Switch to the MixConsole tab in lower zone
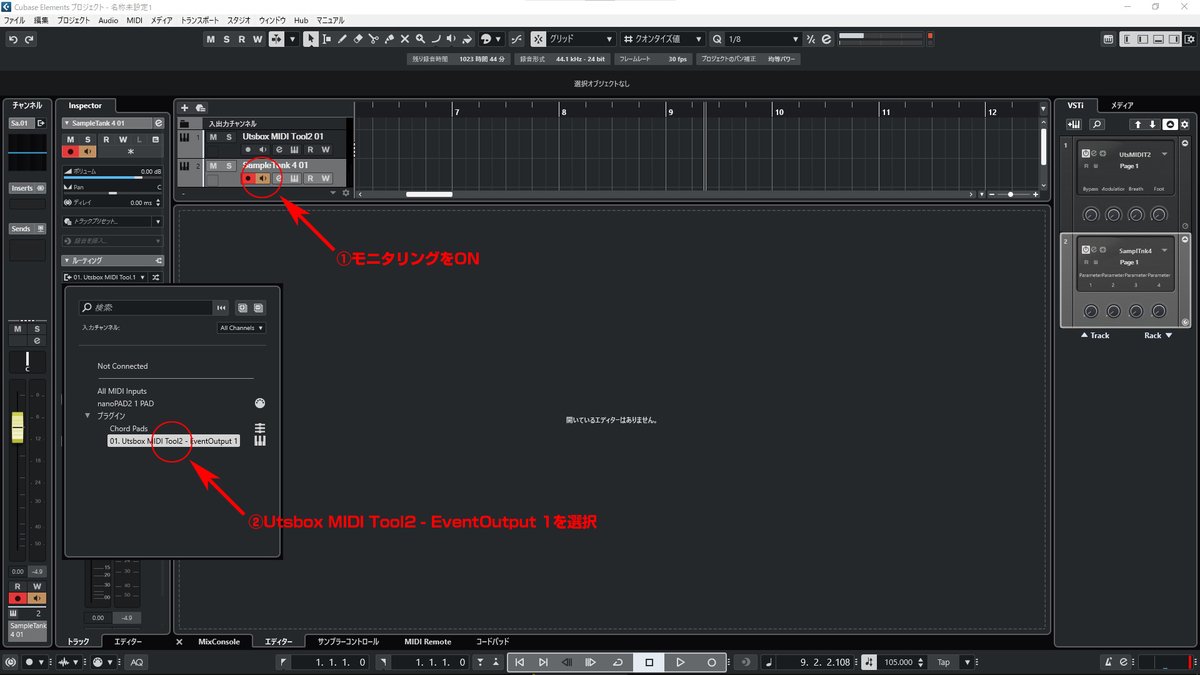 [x=218, y=641]
